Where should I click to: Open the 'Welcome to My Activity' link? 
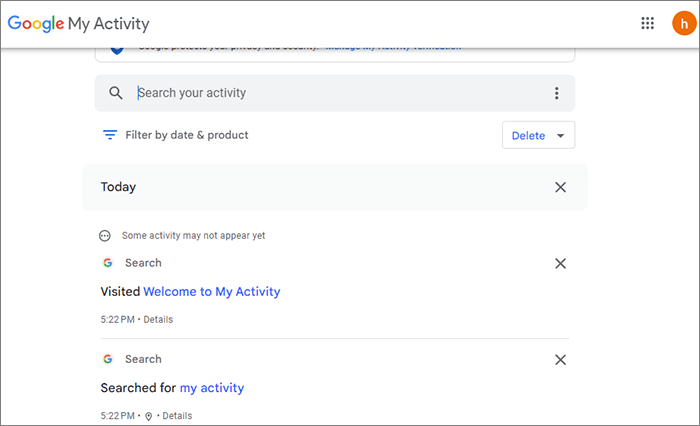(x=211, y=292)
